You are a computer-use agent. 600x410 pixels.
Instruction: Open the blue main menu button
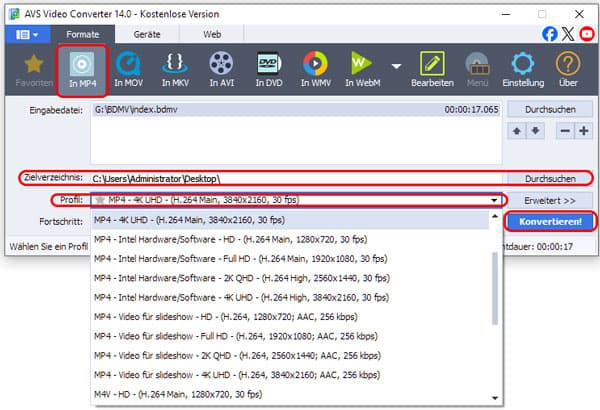coord(27,35)
